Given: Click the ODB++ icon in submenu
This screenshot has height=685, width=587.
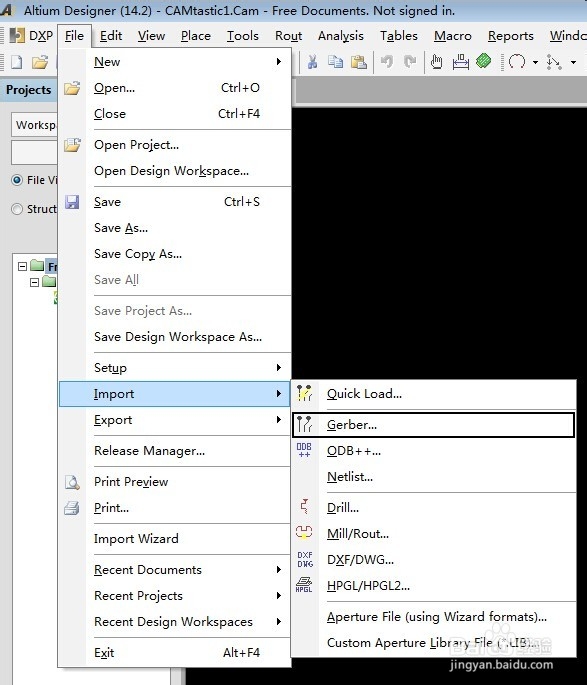Looking at the screenshot, I should pos(304,450).
